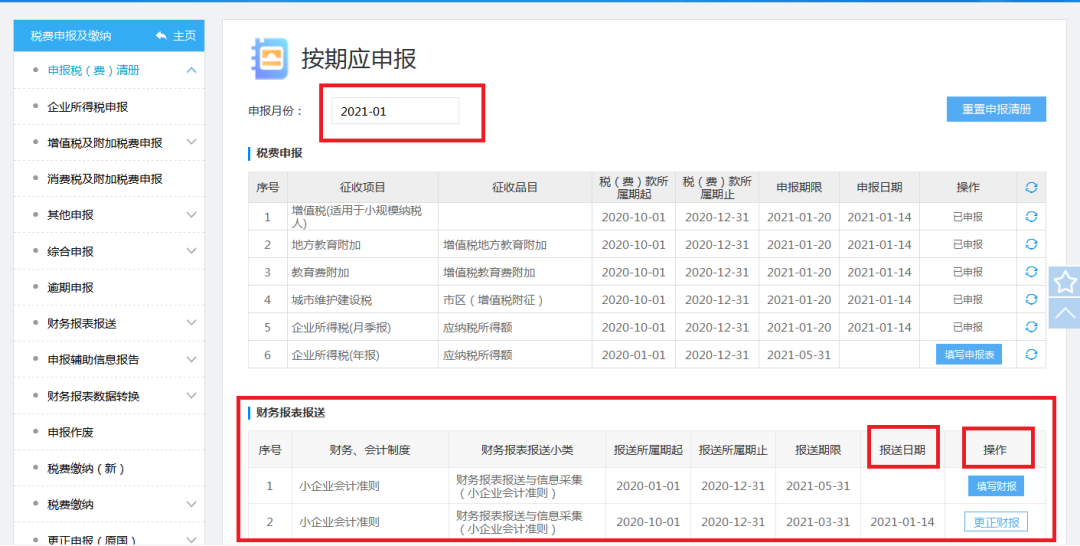Click 填写申报表 button for 企业所得税(年报)
This screenshot has width=1080, height=546.
pyautogui.click(x=968, y=355)
